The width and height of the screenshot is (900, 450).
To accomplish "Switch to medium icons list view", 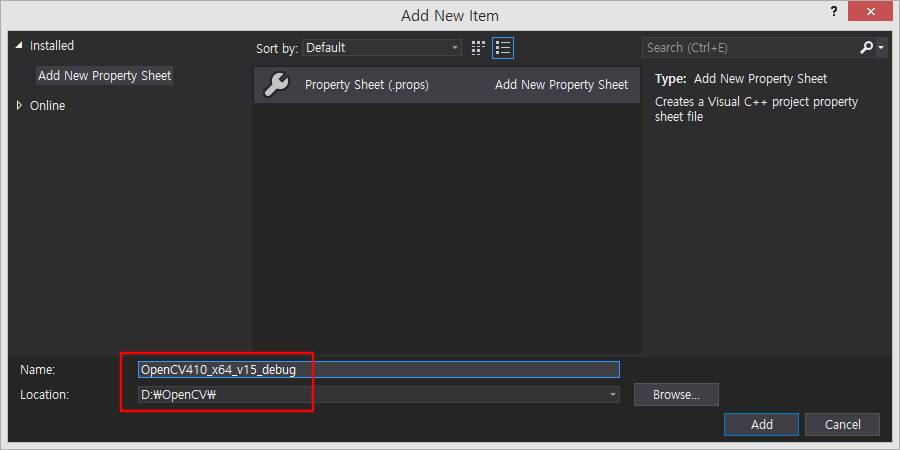I will 503,47.
